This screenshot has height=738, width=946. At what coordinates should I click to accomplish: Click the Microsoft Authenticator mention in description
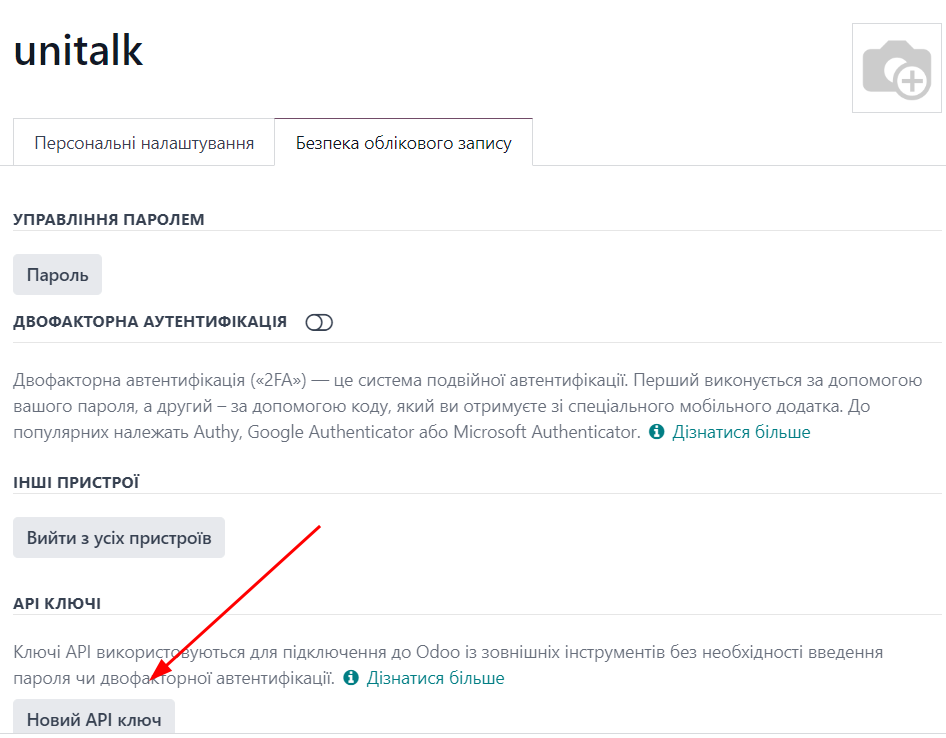tap(546, 432)
